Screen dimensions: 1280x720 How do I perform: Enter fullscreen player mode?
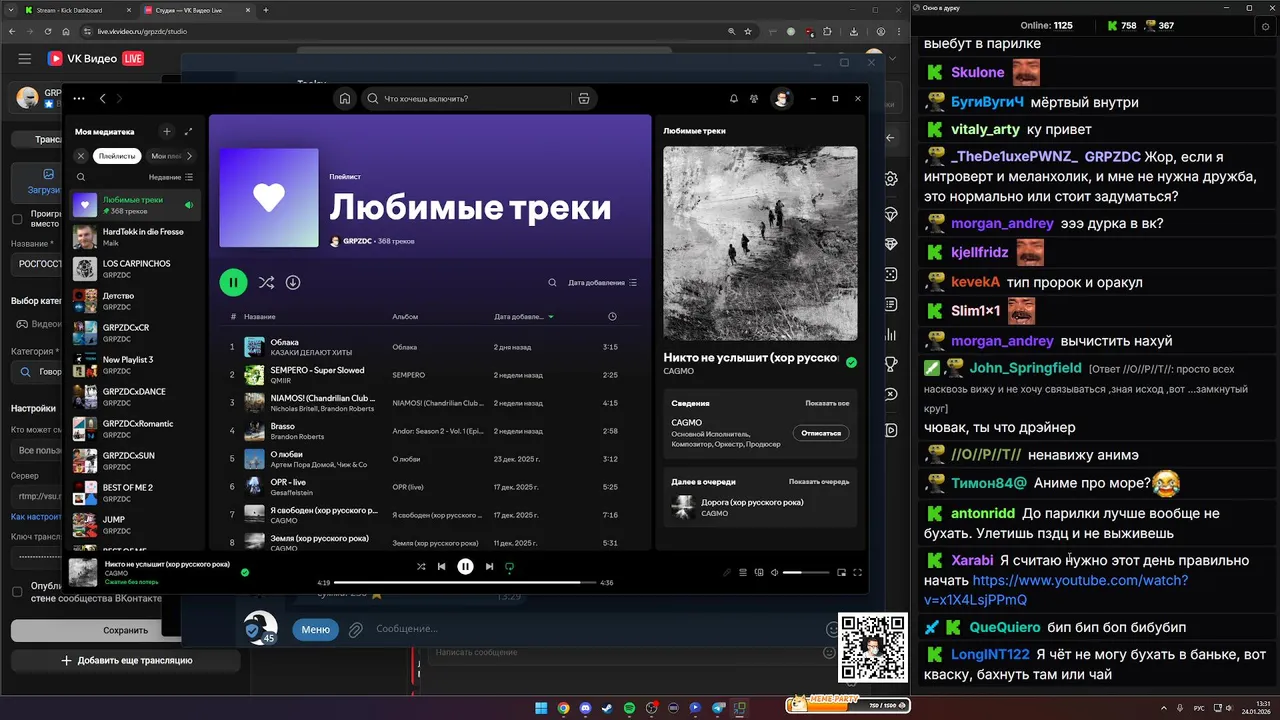[x=857, y=572]
